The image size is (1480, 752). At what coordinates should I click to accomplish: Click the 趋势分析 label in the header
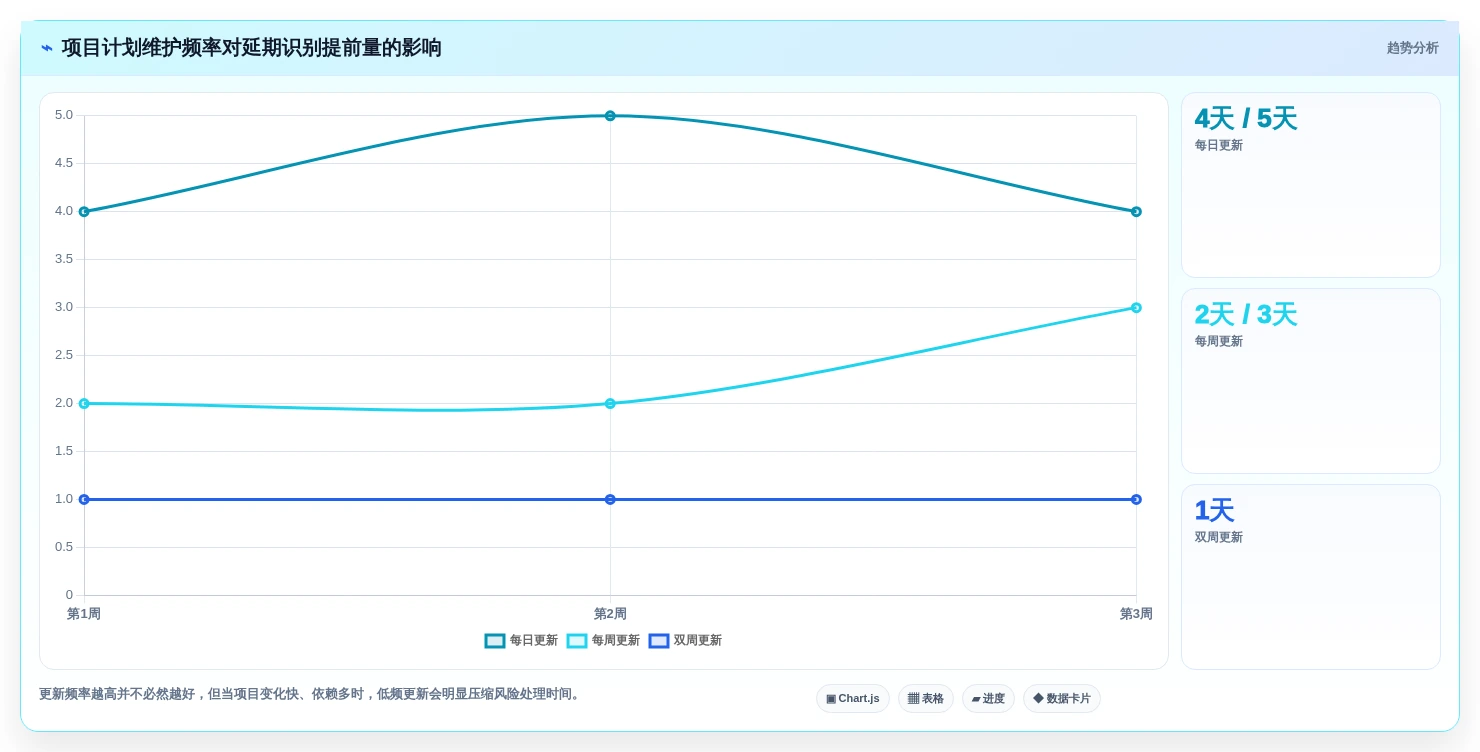(1413, 48)
